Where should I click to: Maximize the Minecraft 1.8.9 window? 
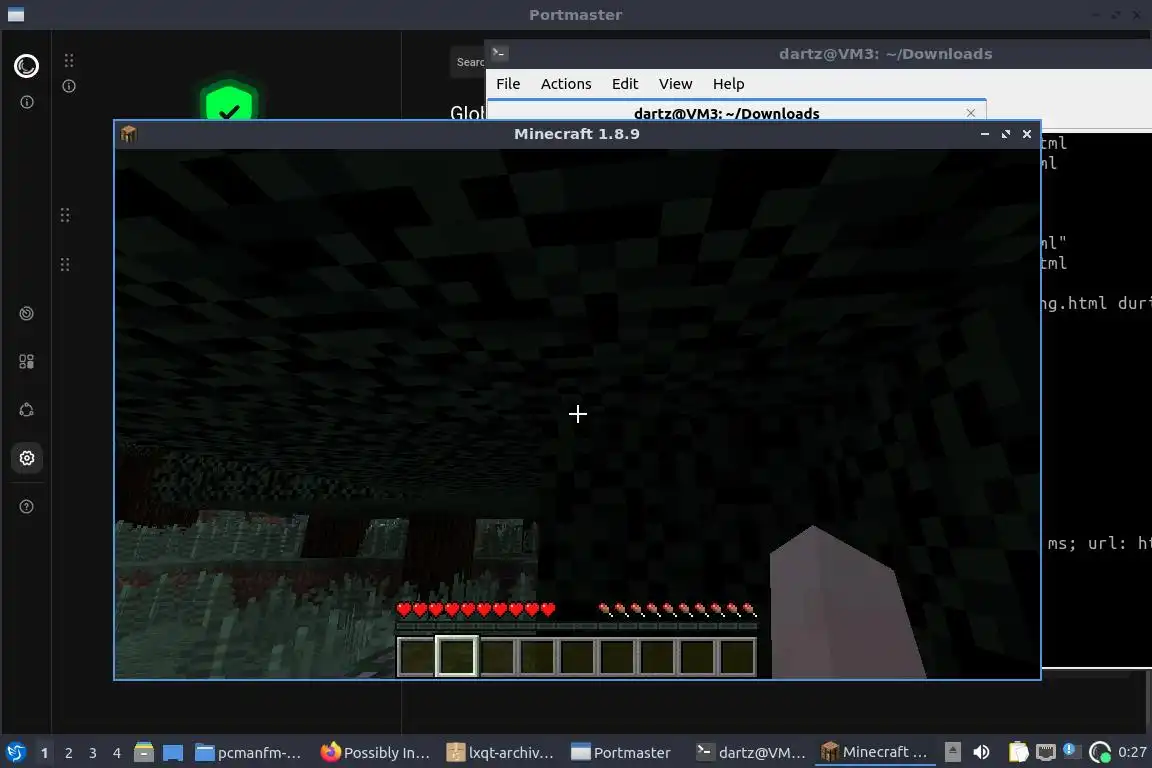pyautogui.click(x=1006, y=134)
